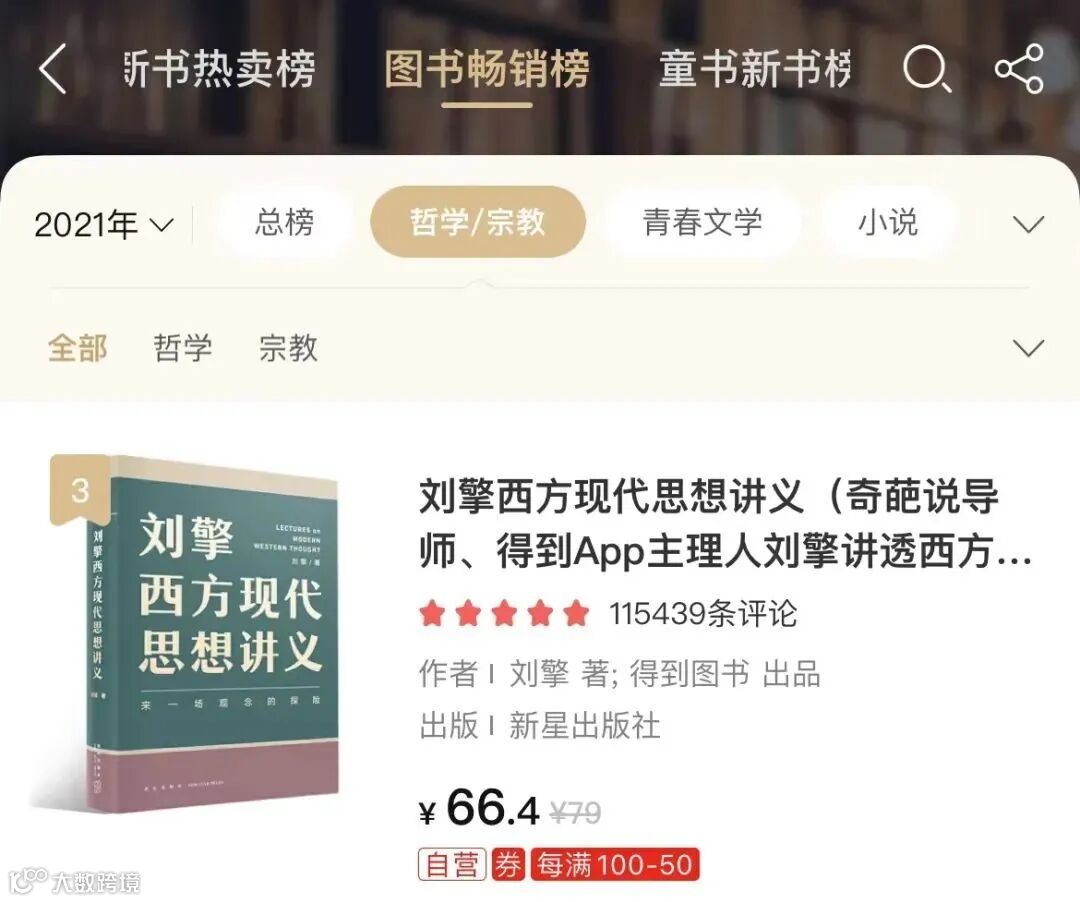Tap the five-star rating icons
This screenshot has width=1080, height=902.
pyautogui.click(x=505, y=613)
